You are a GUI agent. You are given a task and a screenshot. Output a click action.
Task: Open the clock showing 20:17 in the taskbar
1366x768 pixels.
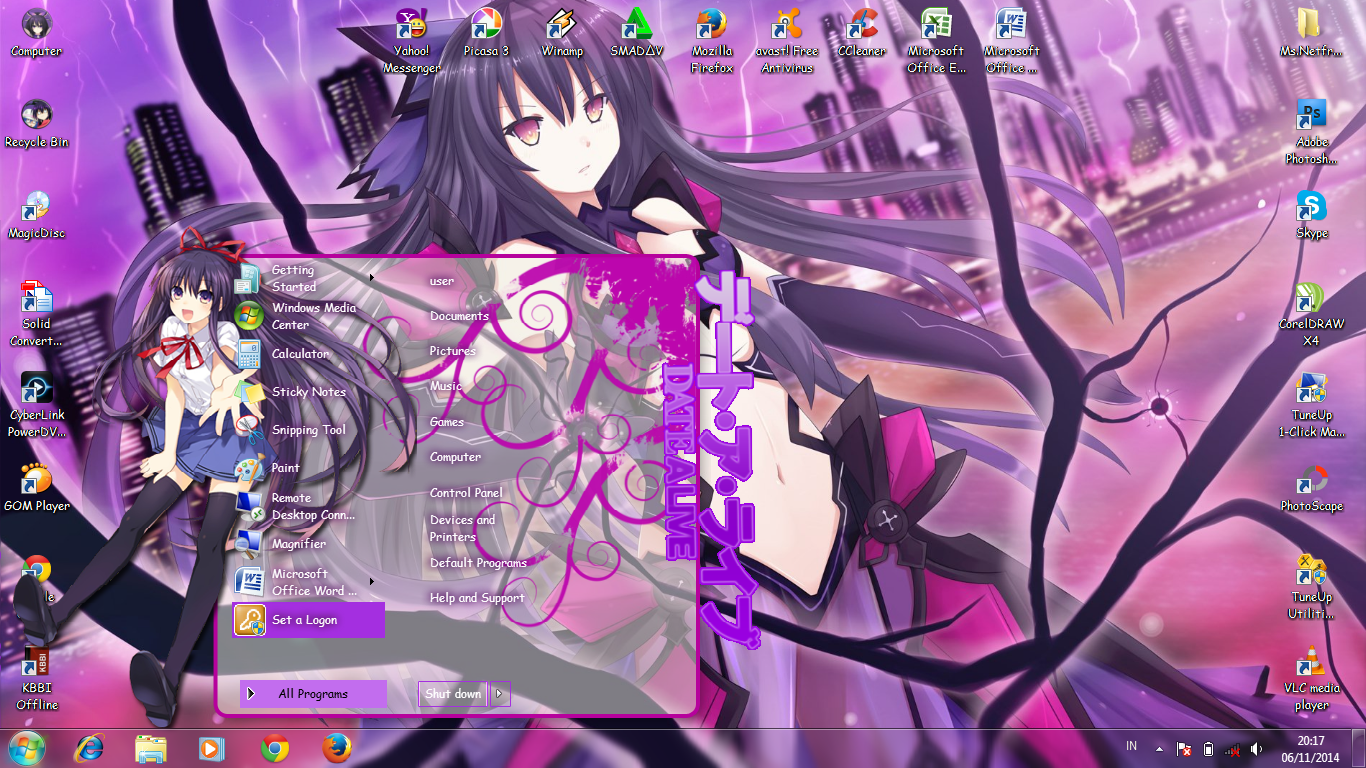click(x=1311, y=748)
